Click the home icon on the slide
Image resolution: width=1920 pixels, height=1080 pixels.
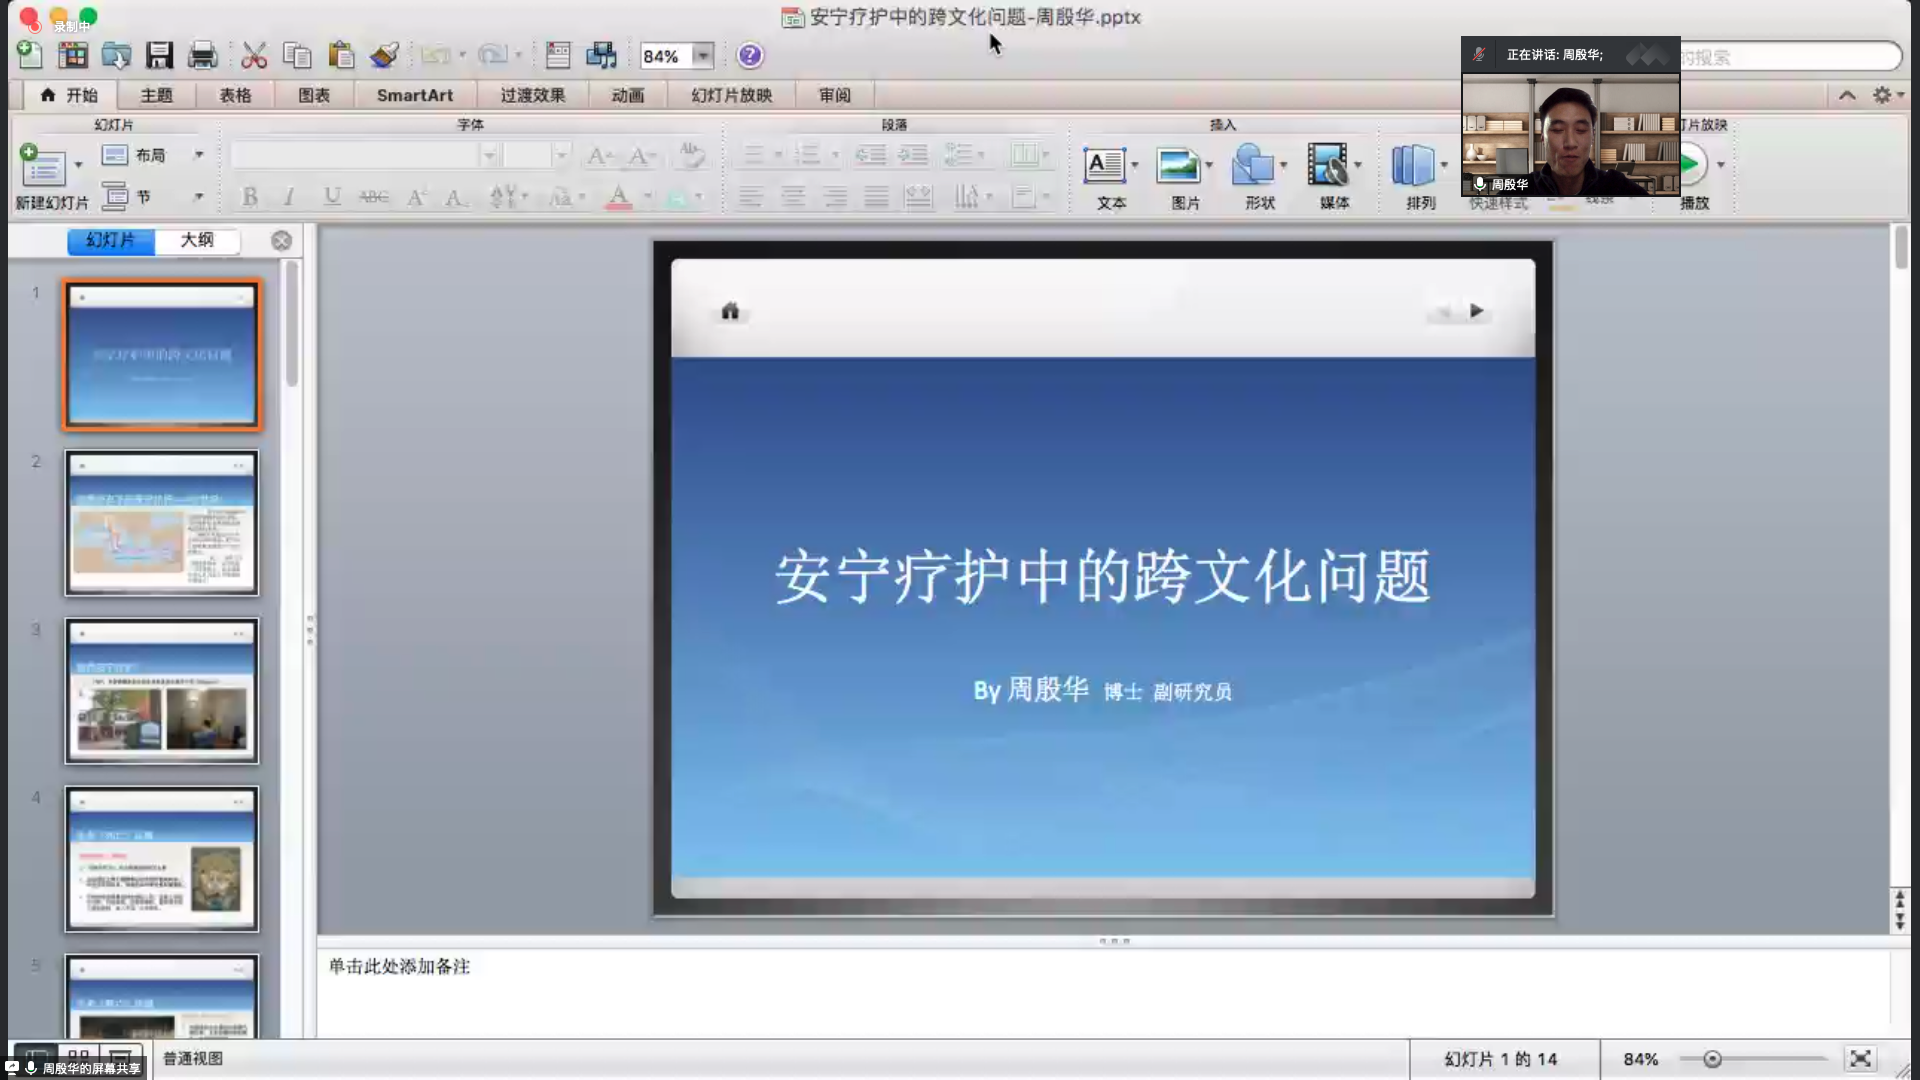pyautogui.click(x=730, y=311)
